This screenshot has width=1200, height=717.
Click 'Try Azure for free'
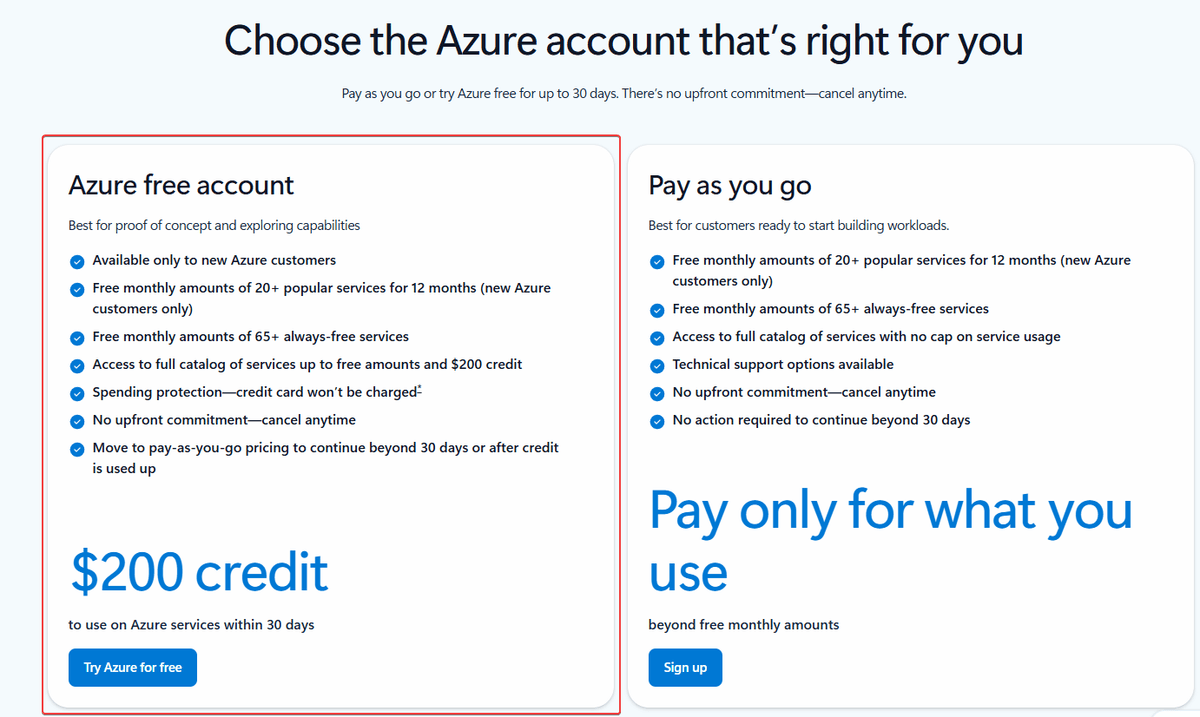[132, 667]
